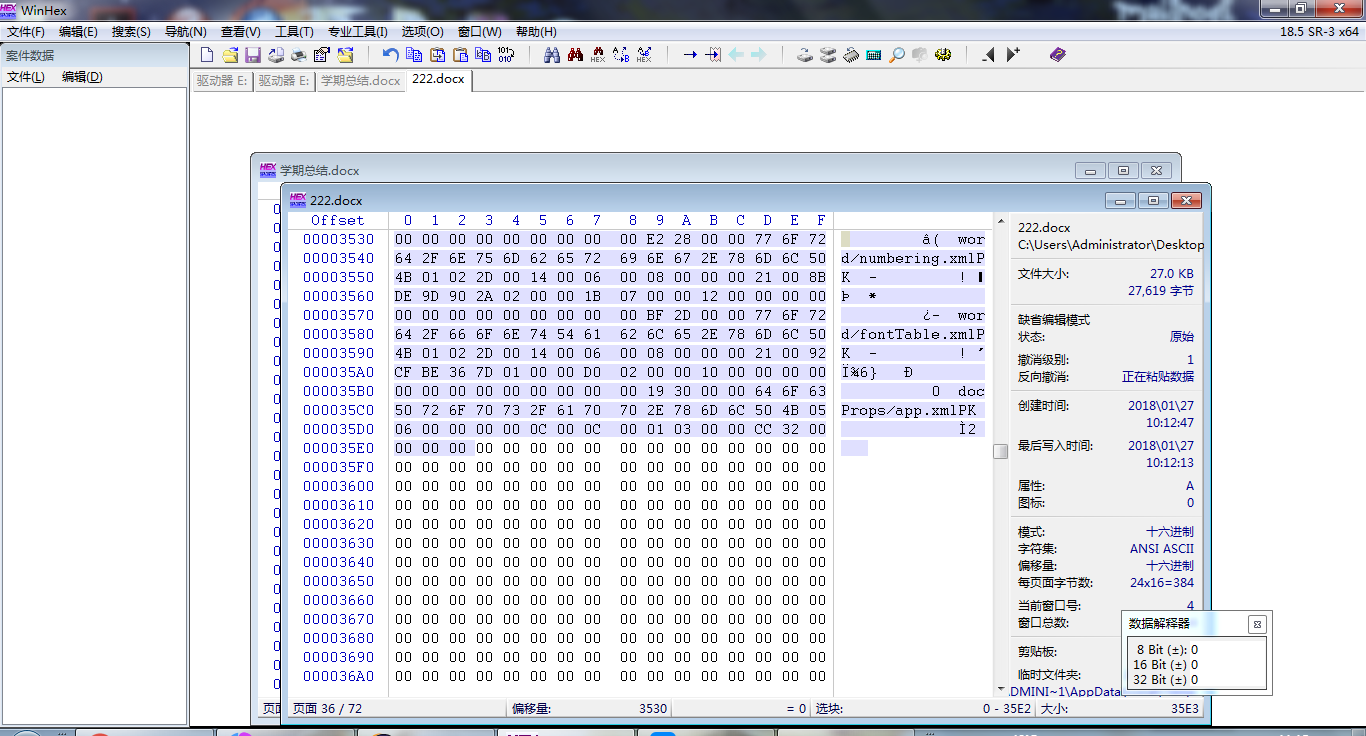
Task: Click the Modify Data 101/010 icon
Action: tap(506, 55)
